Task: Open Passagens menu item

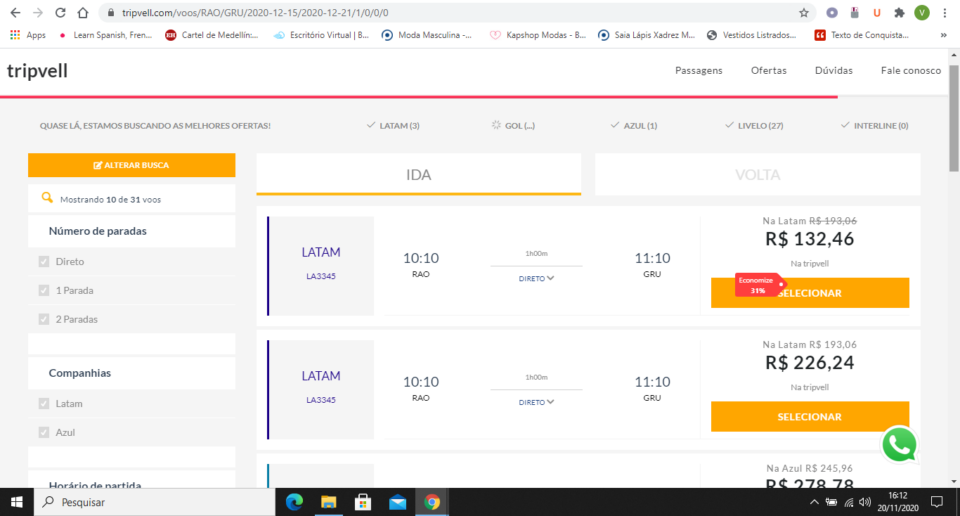Action: tap(699, 70)
